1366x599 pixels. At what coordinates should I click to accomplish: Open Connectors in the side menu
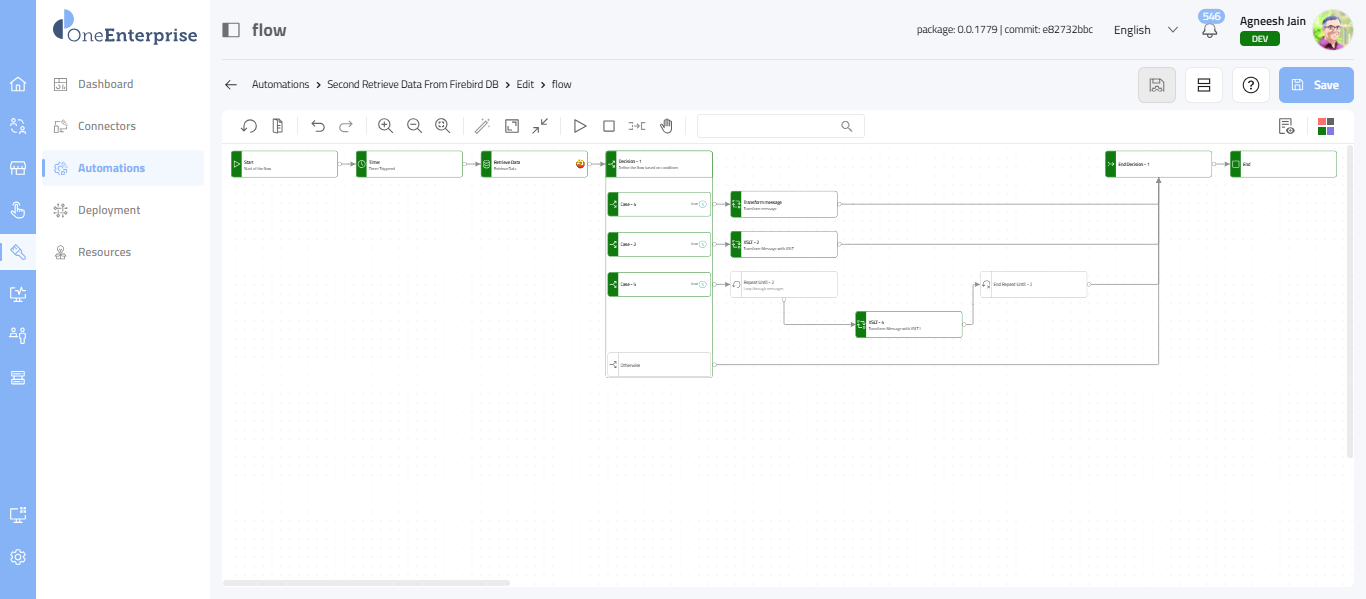(x=107, y=126)
